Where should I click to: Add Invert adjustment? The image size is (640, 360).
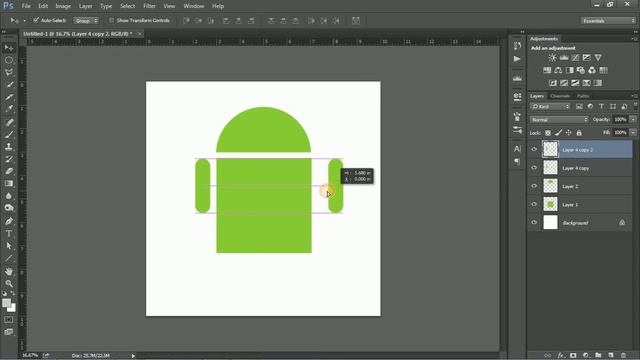[x=553, y=83]
